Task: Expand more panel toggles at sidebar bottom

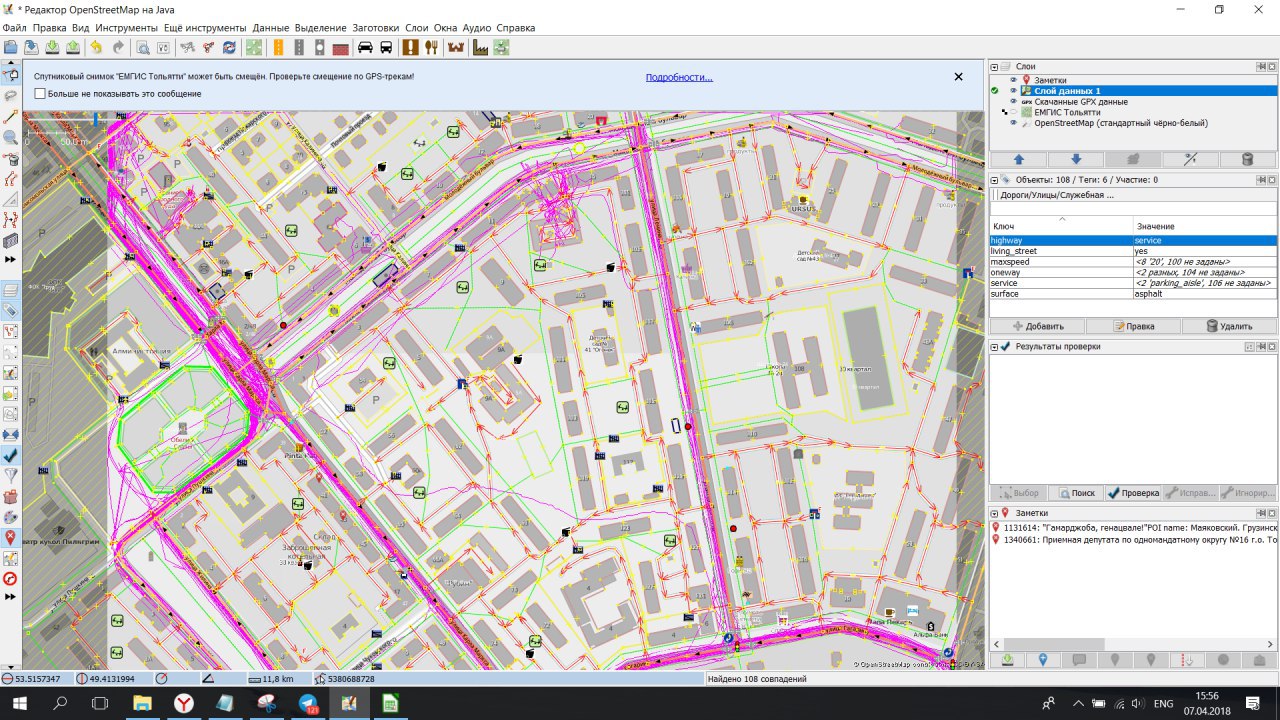Action: (11, 597)
